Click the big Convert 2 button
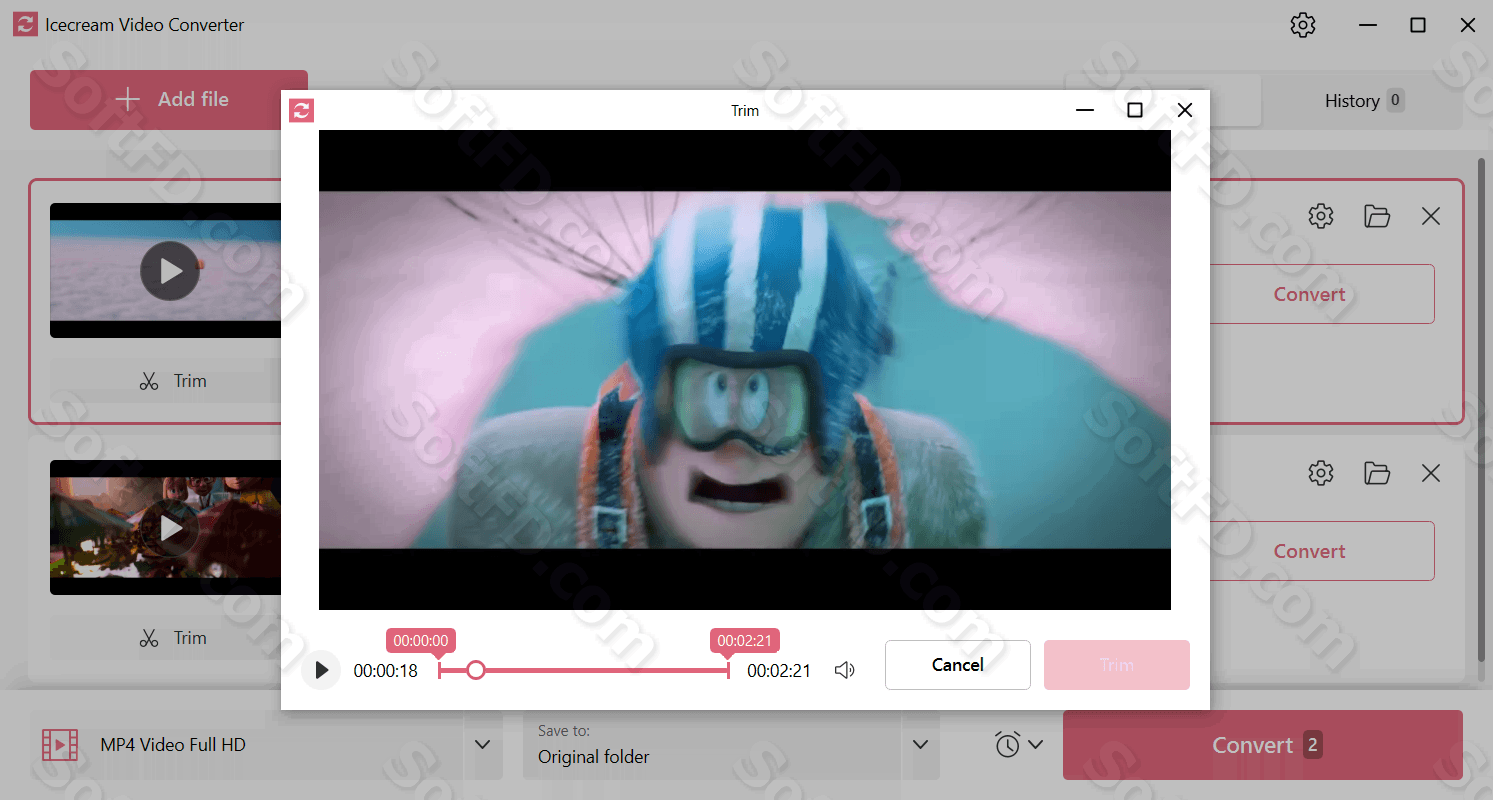 pyautogui.click(x=1263, y=745)
